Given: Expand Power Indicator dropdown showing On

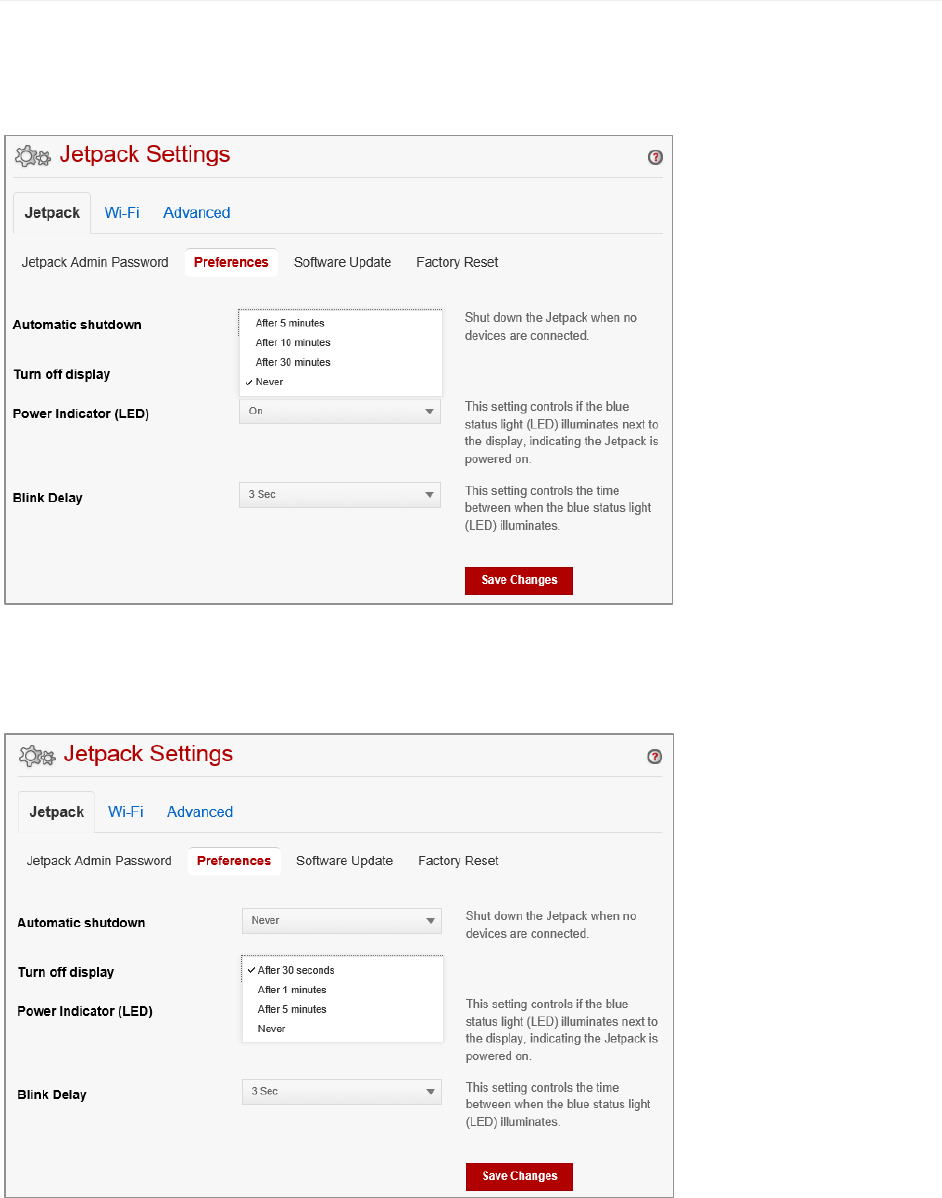Looking at the screenshot, I should pyautogui.click(x=340, y=411).
